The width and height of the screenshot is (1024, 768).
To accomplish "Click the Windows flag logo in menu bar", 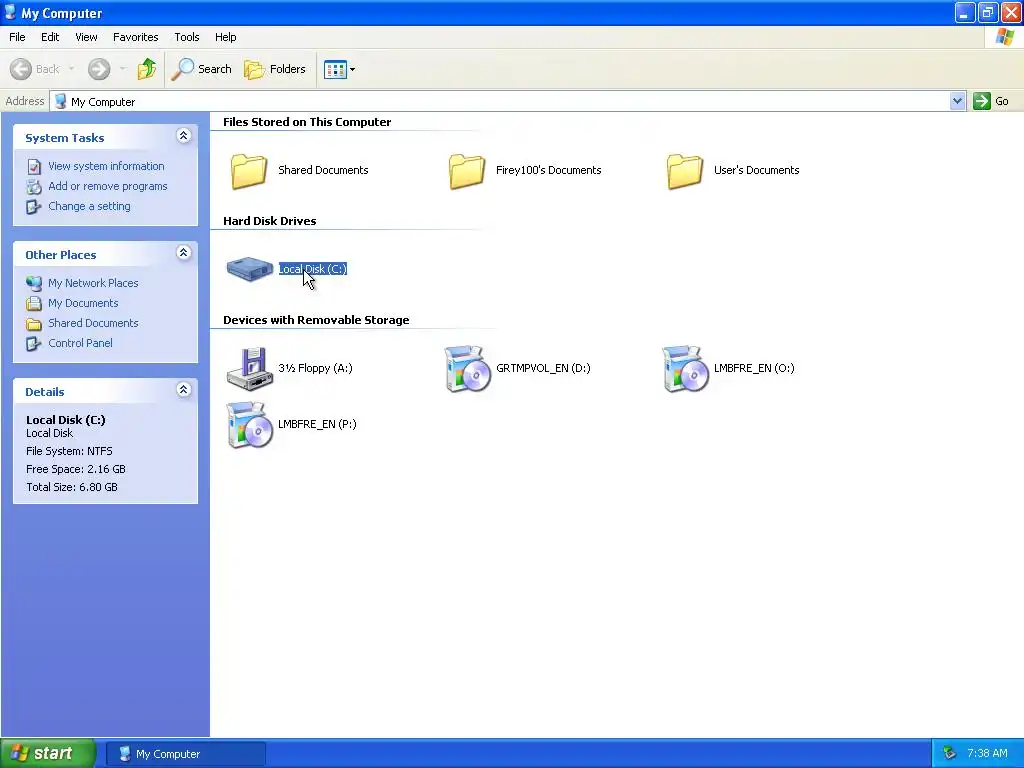I will coord(1004,37).
